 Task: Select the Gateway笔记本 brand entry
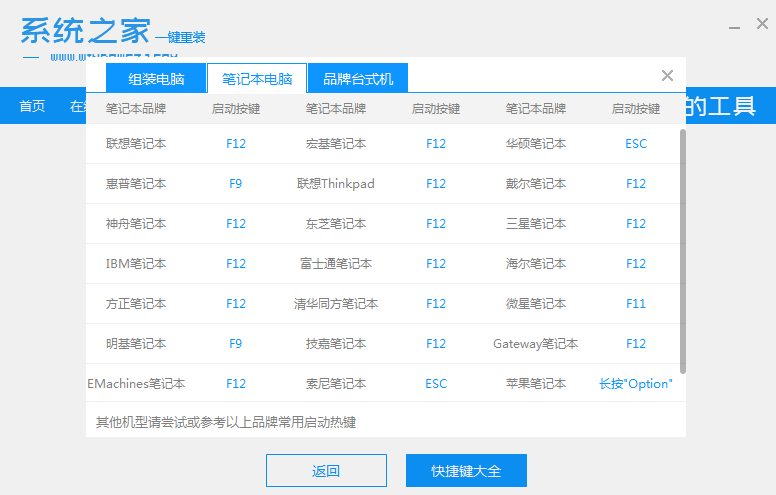[536, 344]
